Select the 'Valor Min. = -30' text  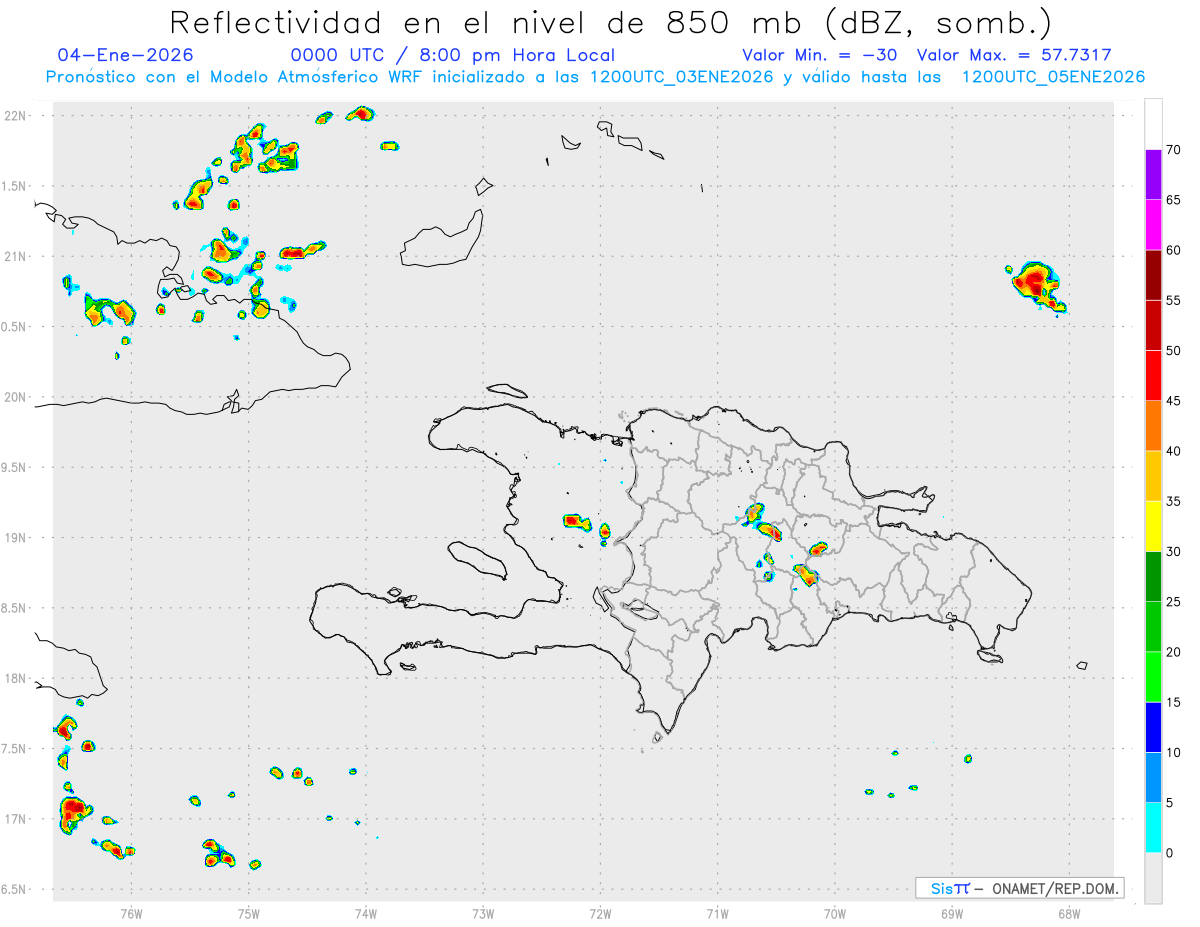coord(820,55)
